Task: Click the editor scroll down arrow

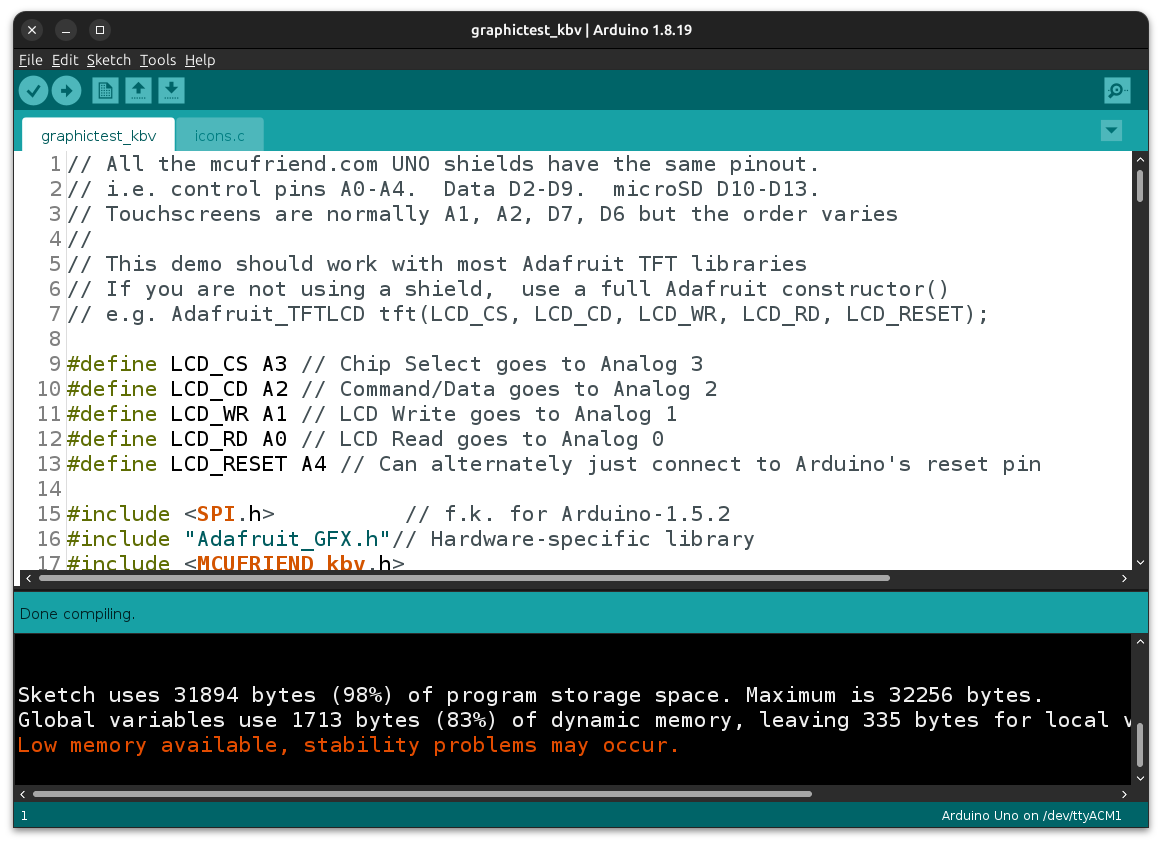Action: point(1140,562)
